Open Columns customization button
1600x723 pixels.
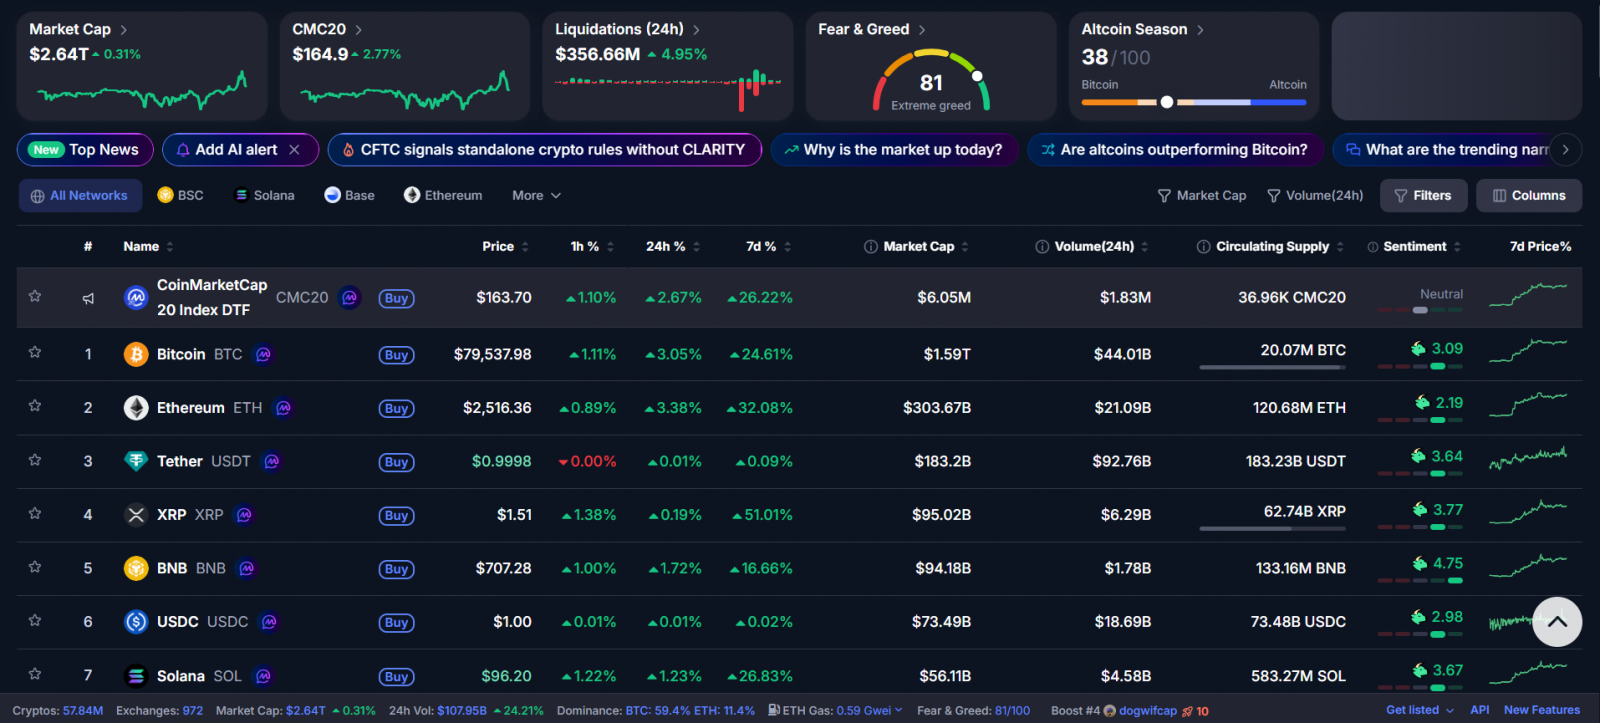(1529, 196)
